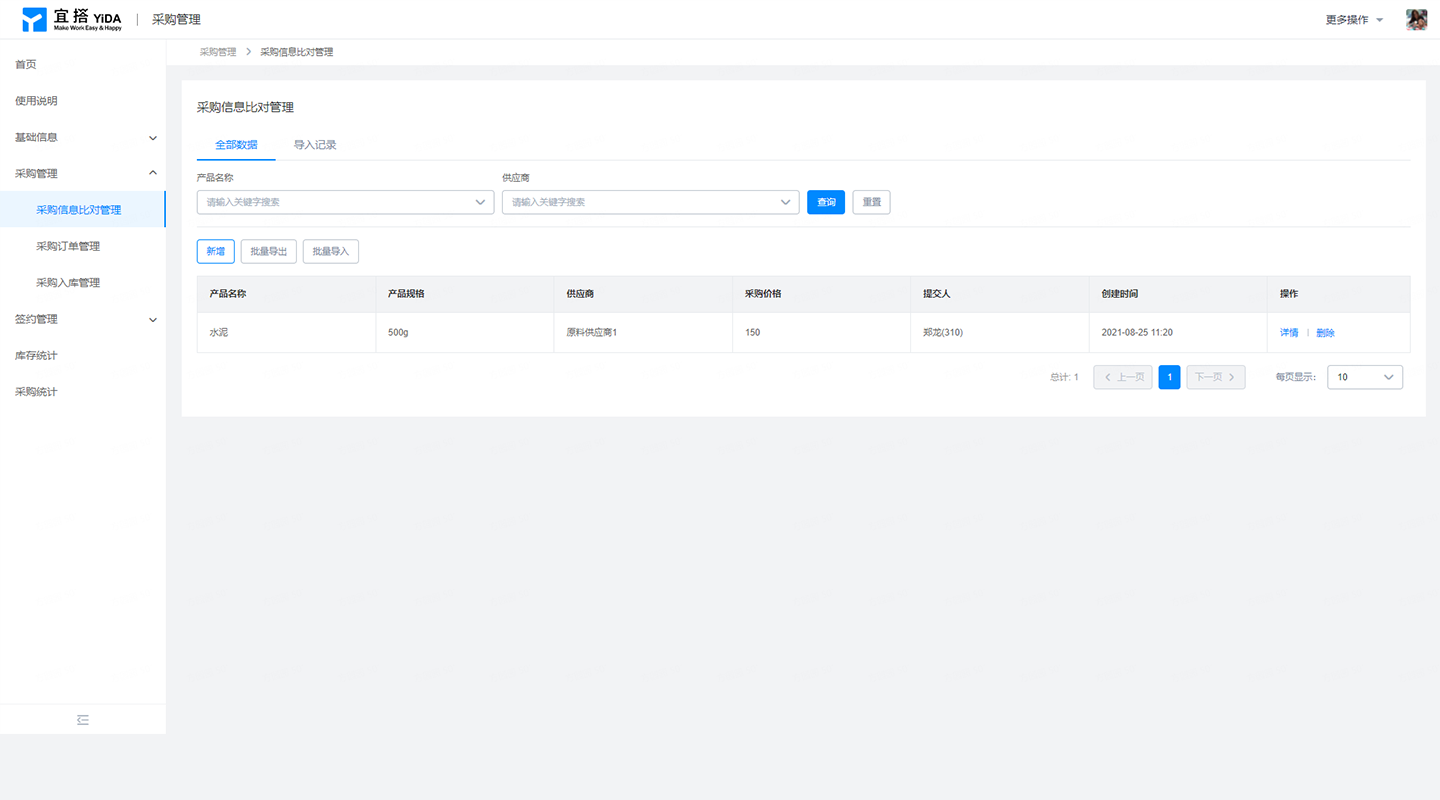Click the 批量导出 button
The height and width of the screenshot is (800, 1440).
click(x=269, y=251)
